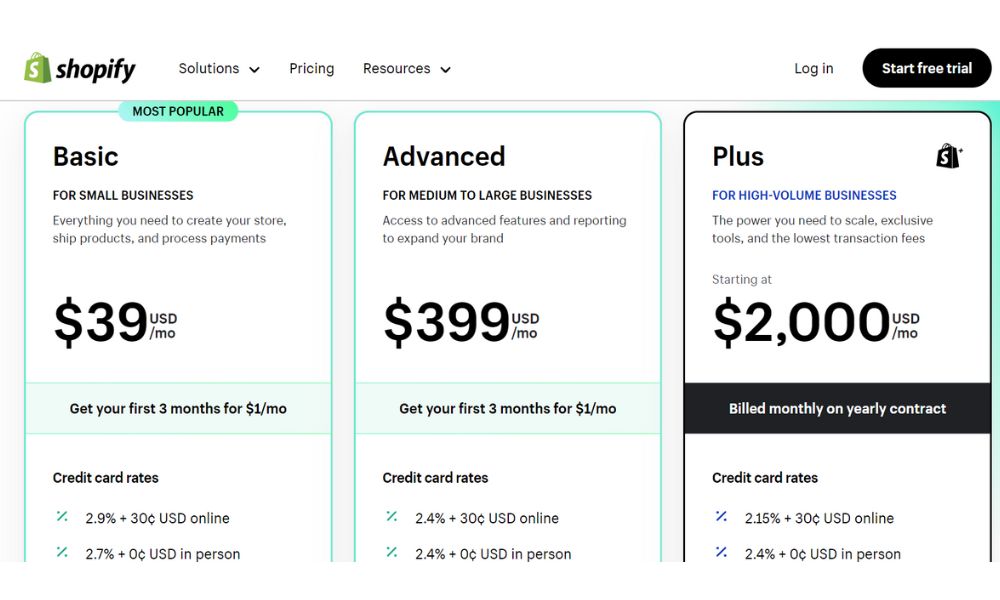The width and height of the screenshot is (1000, 600).
Task: Click percent icon beside Basic online rate
Action: (62, 517)
